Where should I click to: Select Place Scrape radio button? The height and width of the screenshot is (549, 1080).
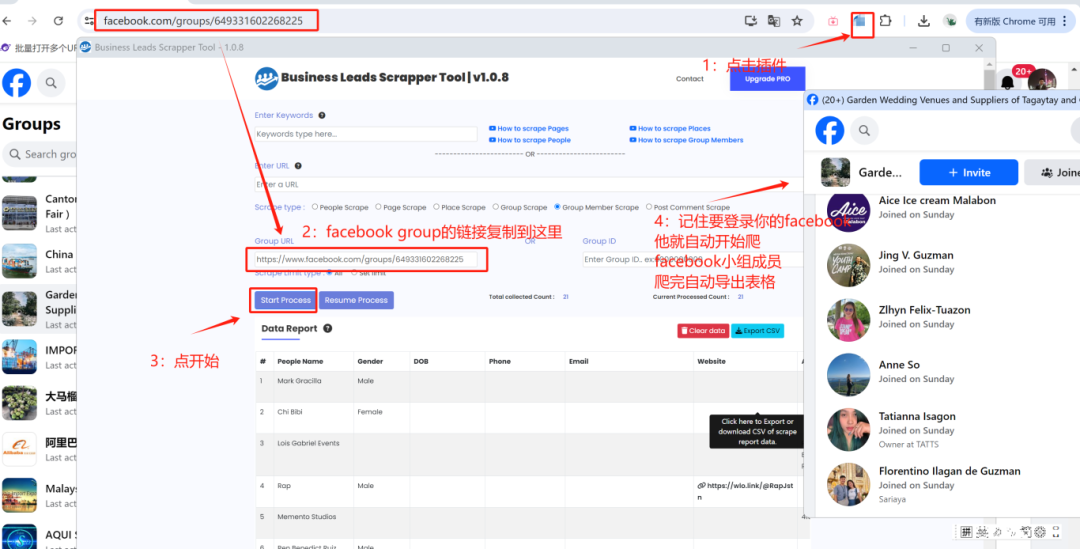pyautogui.click(x=436, y=207)
